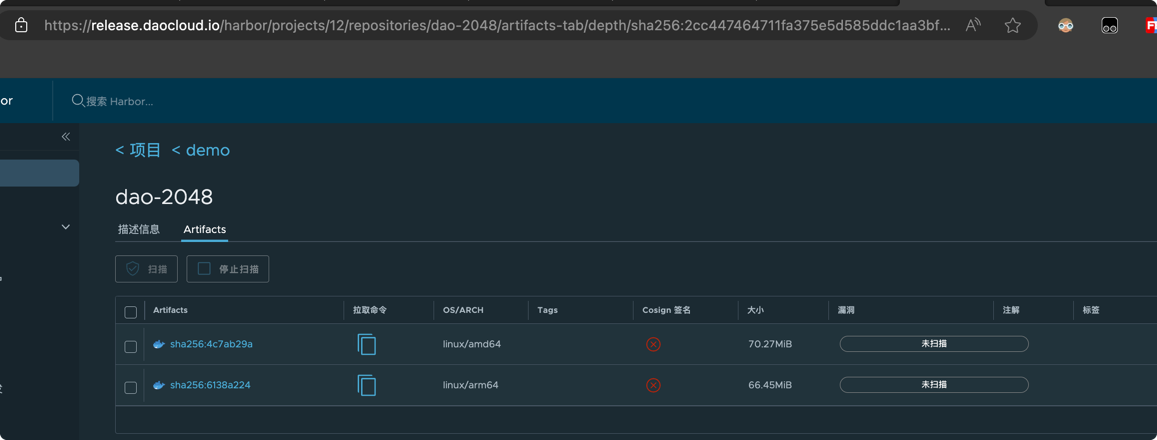Click the 扫描 scan button
The width and height of the screenshot is (1157, 440).
click(147, 269)
